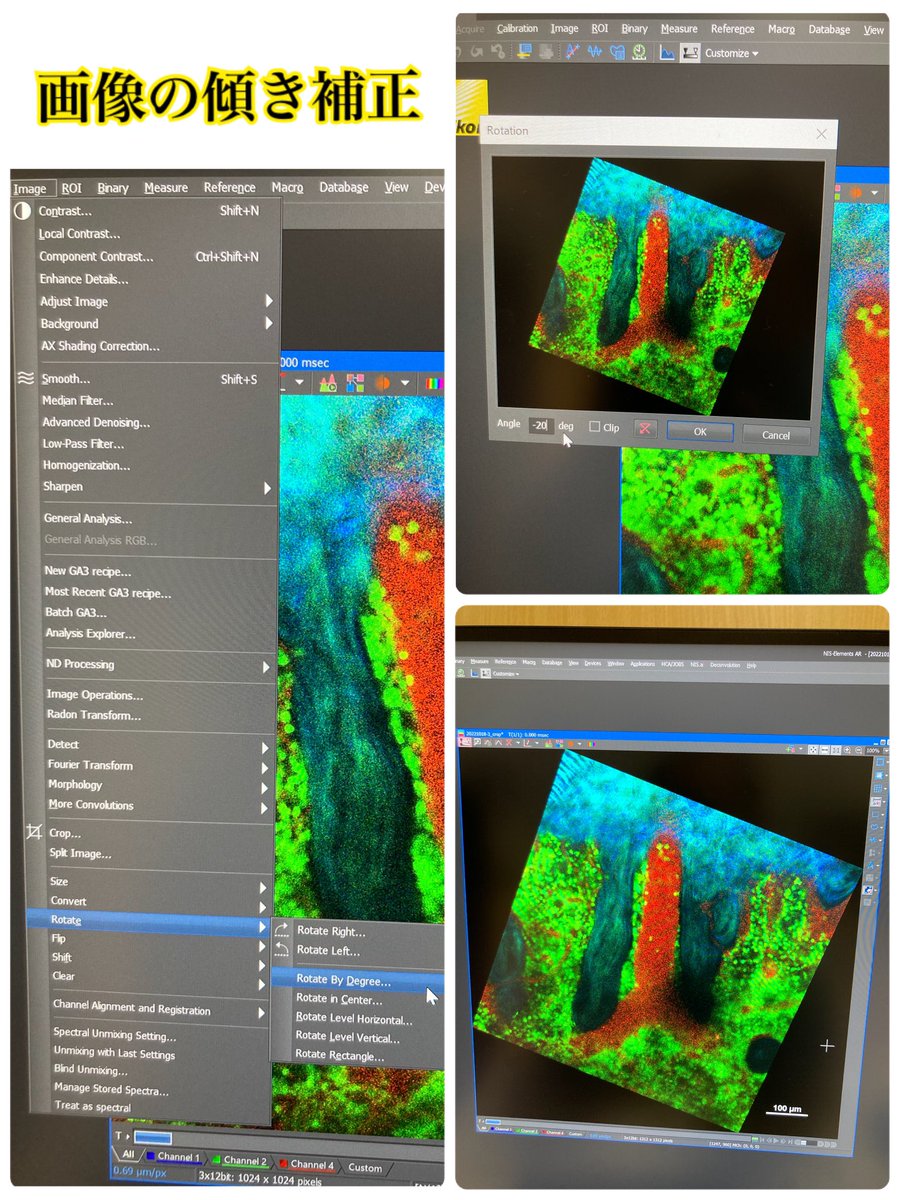Click the orange circle icon in image toolbar under menu

pos(383,382)
